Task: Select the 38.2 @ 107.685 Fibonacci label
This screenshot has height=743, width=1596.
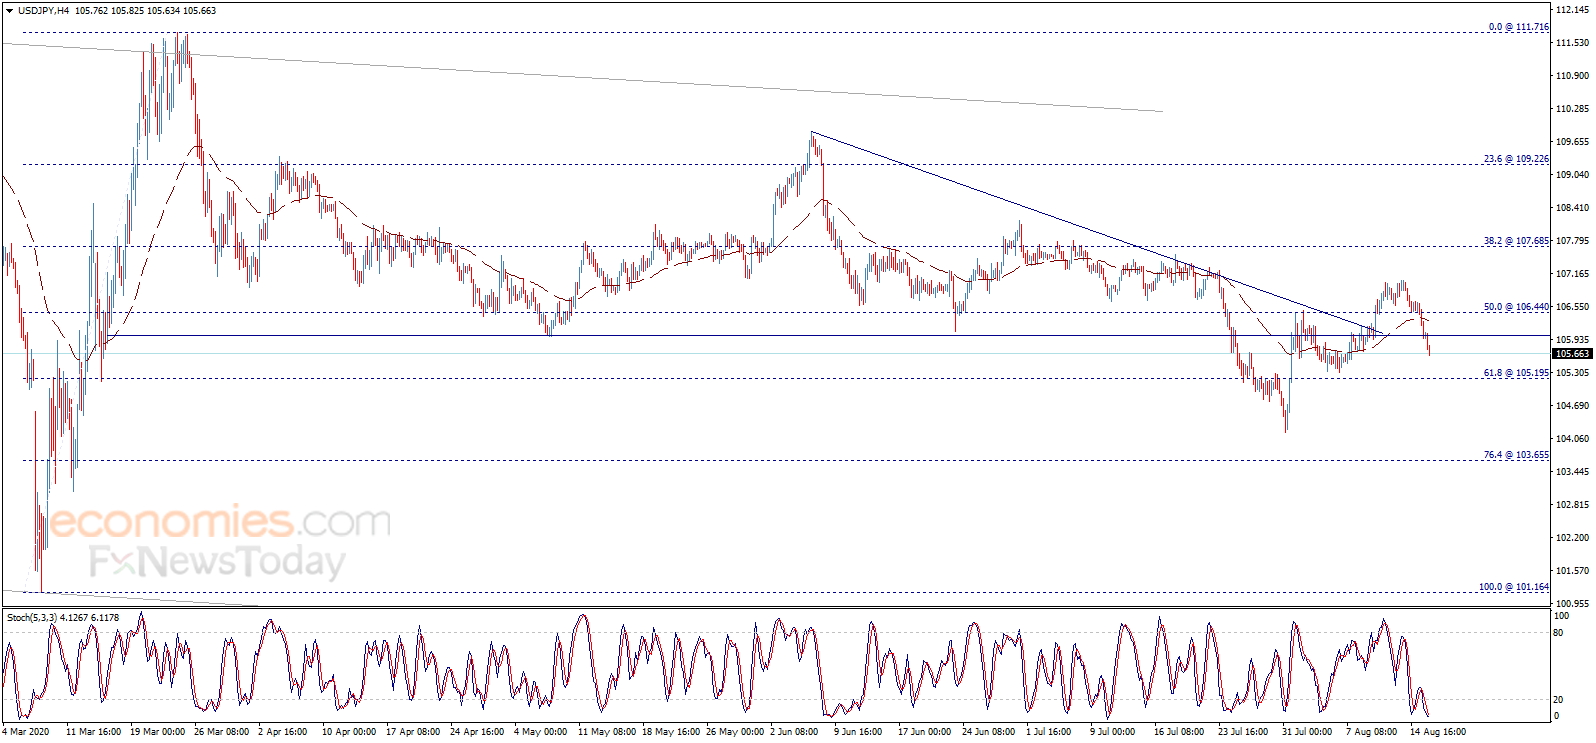Action: (x=1516, y=241)
